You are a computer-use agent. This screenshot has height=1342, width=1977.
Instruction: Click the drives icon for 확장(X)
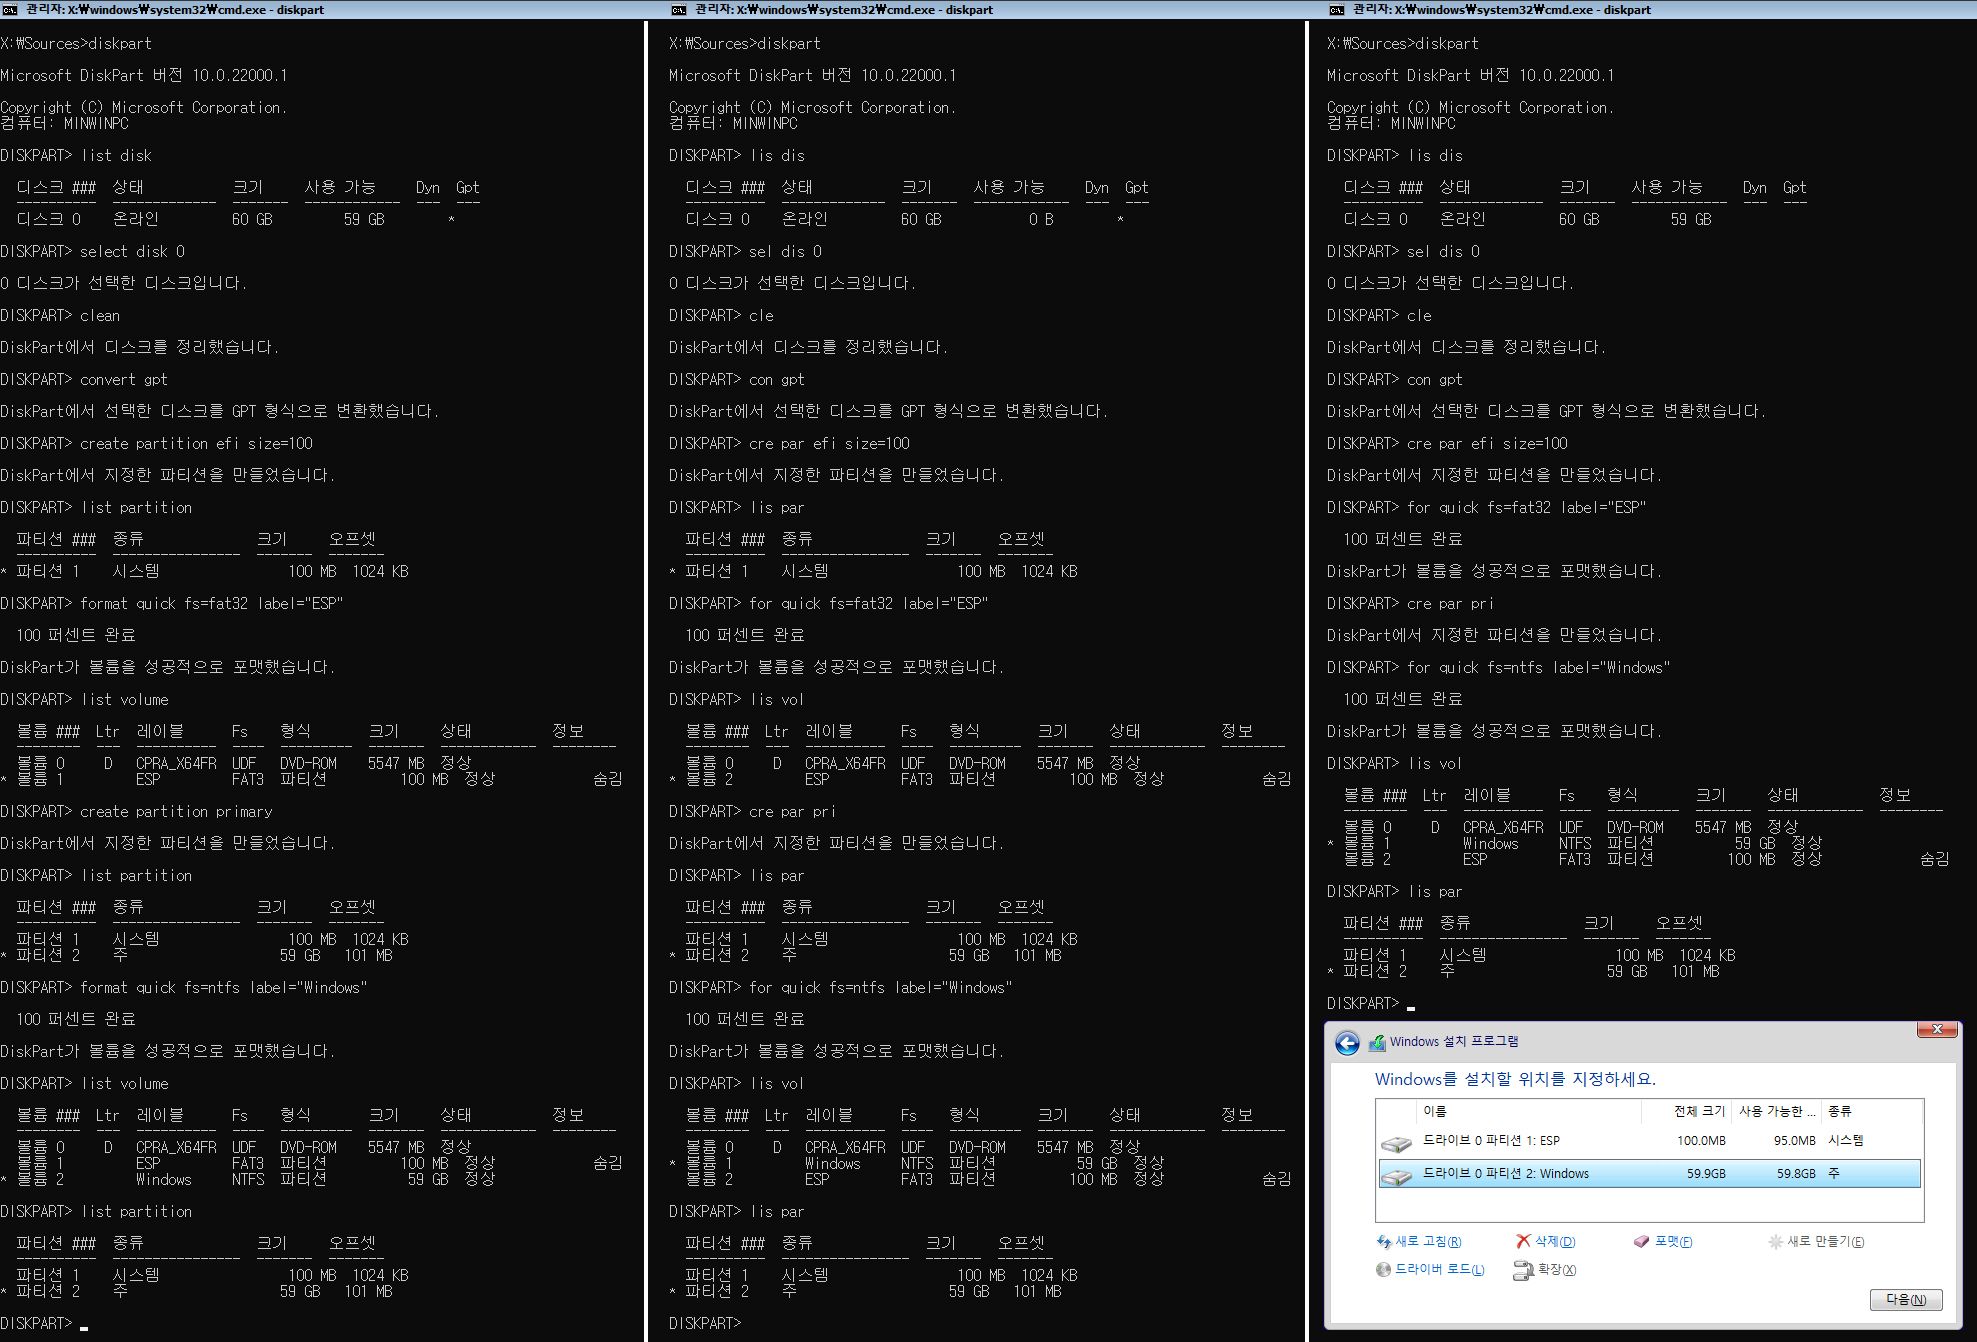click(x=1523, y=1270)
